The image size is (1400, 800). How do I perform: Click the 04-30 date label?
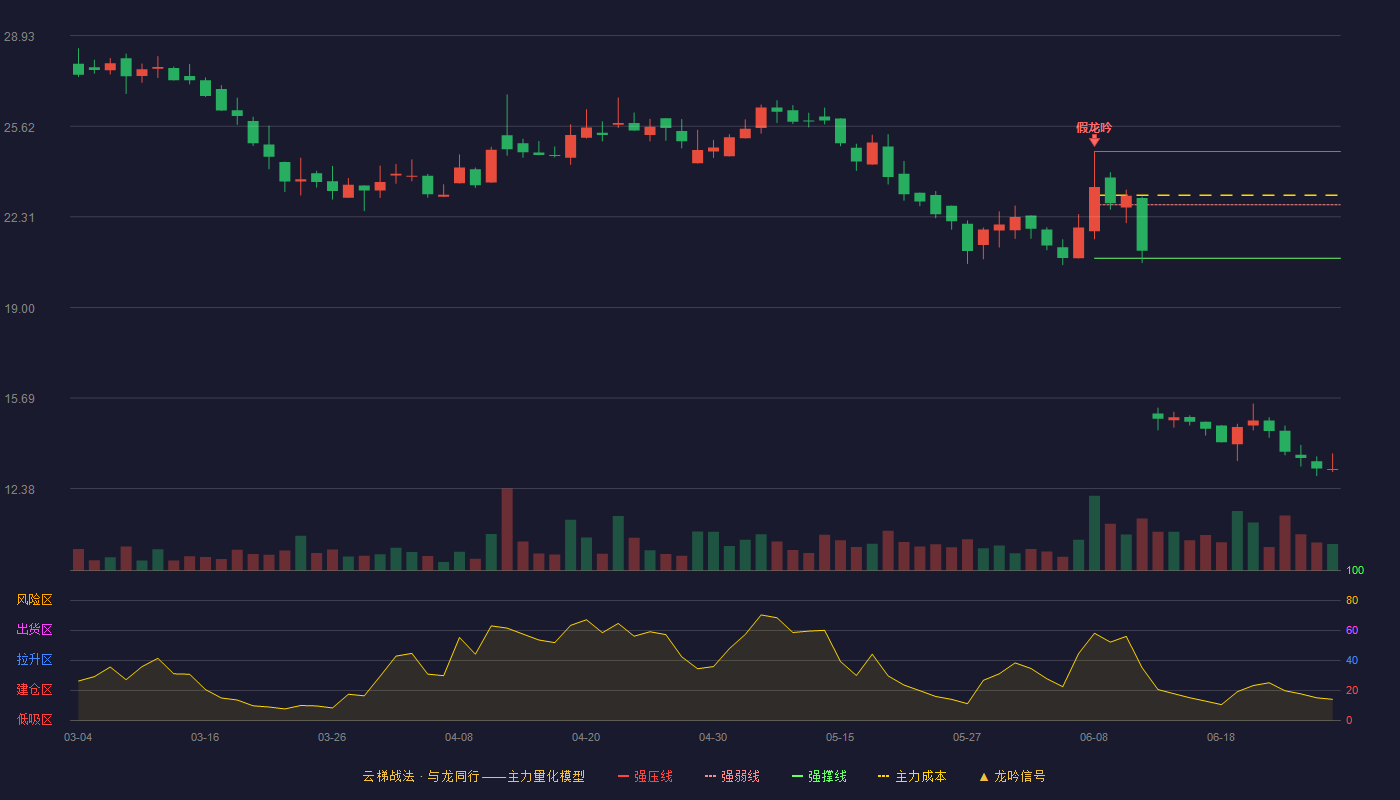coord(713,737)
